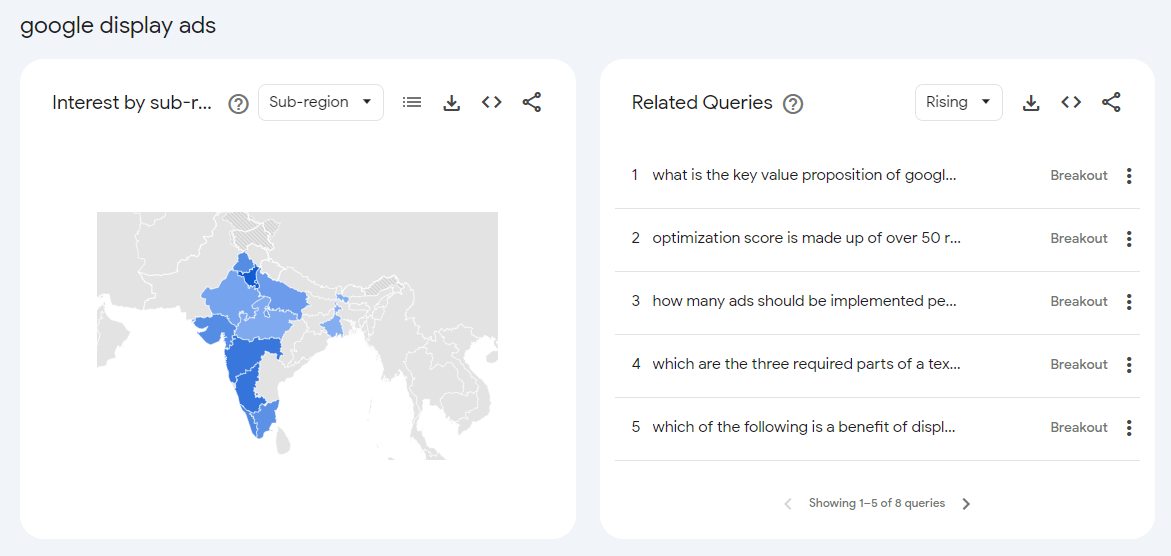Click the dark blue region on the India map
This screenshot has width=1171, height=556.
255,277
